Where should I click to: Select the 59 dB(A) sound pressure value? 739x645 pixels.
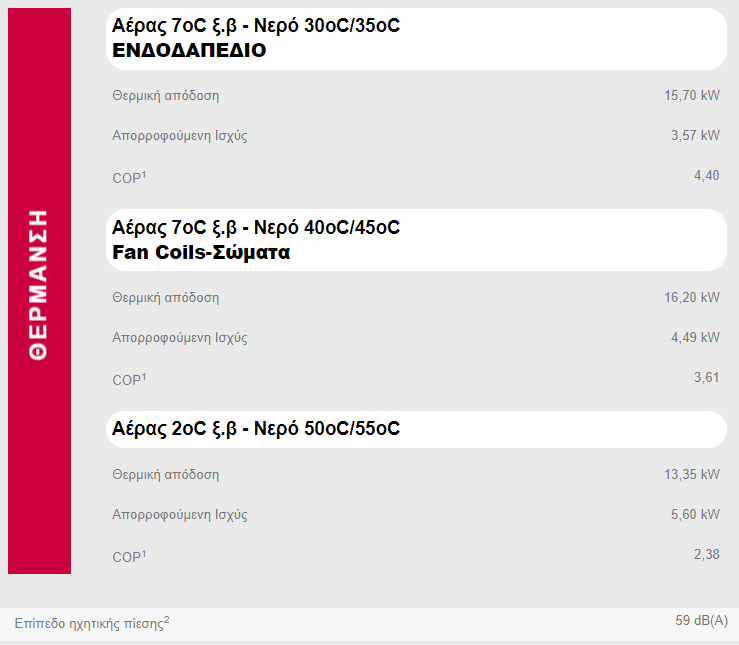click(x=701, y=621)
